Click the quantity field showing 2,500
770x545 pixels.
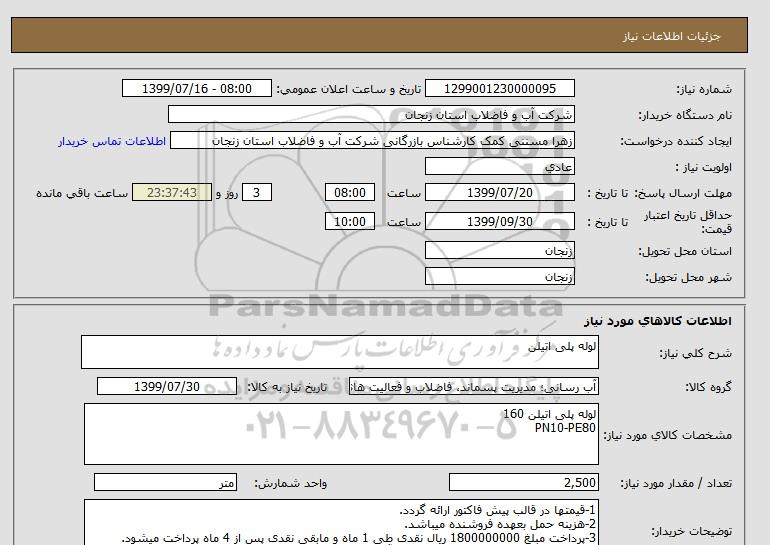coord(523,483)
